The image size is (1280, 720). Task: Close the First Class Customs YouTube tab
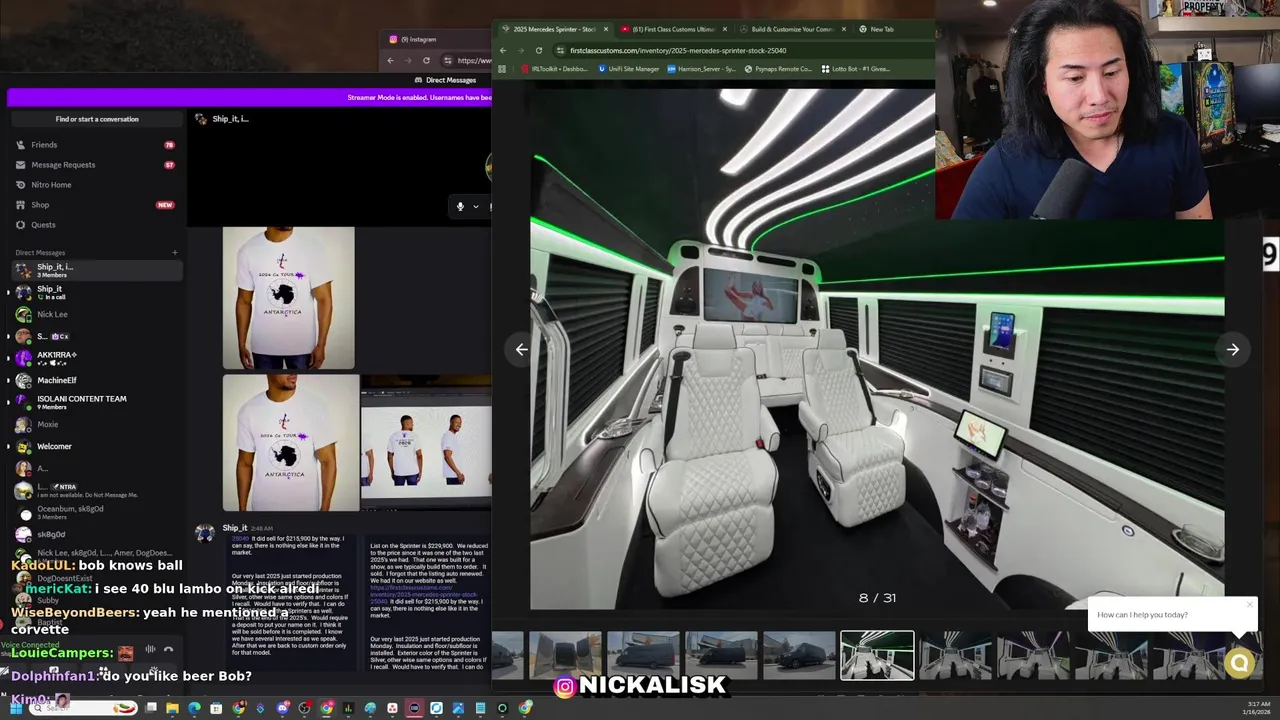pyautogui.click(x=725, y=29)
